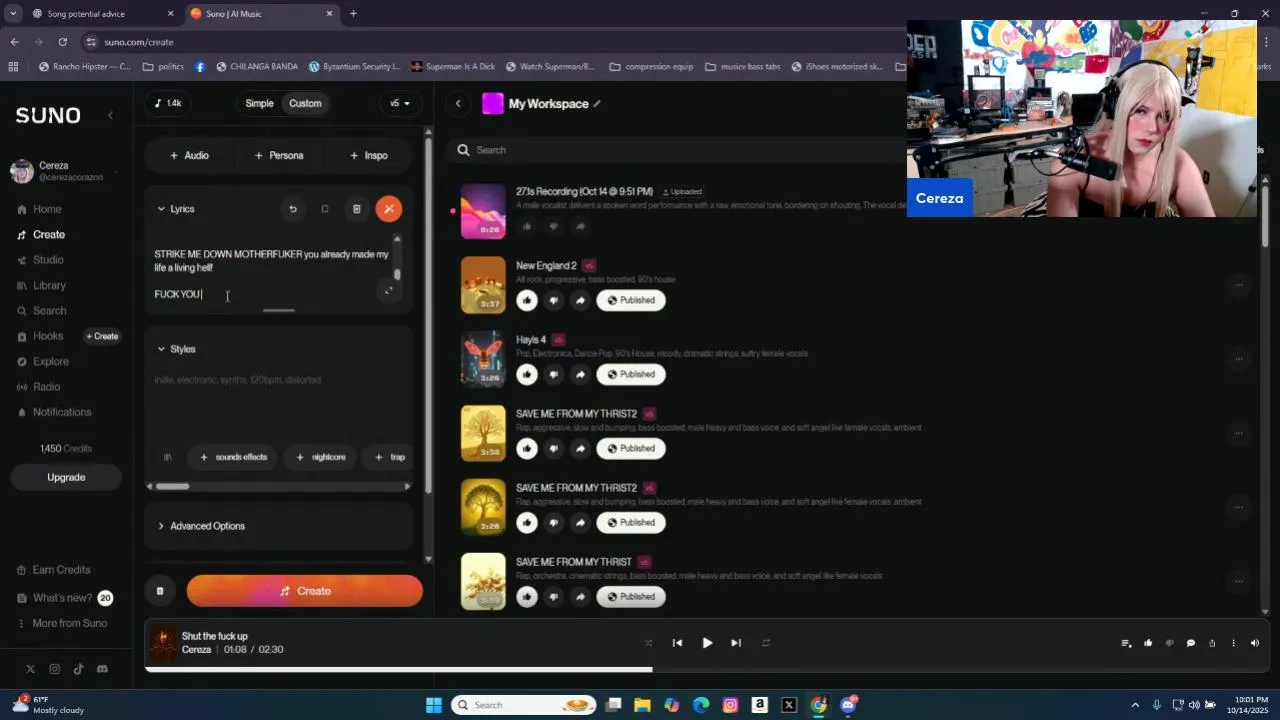Click the copy lyrics icon

coord(325,209)
